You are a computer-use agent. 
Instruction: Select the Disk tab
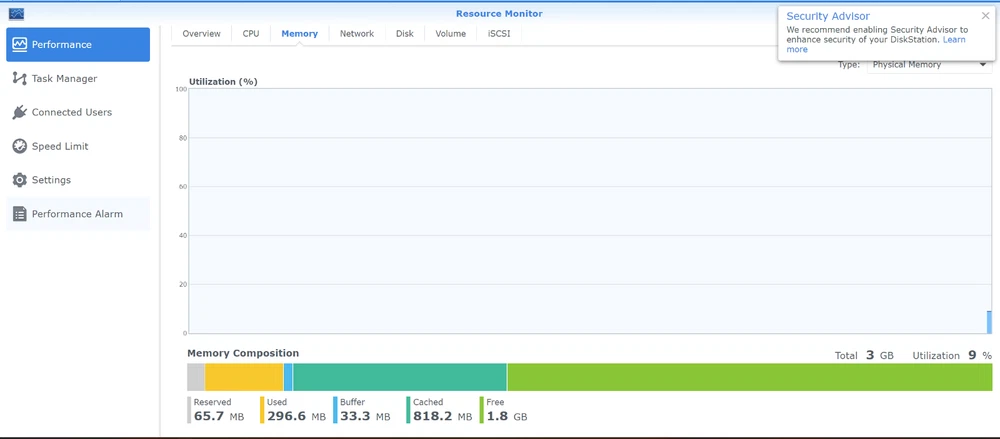405,34
